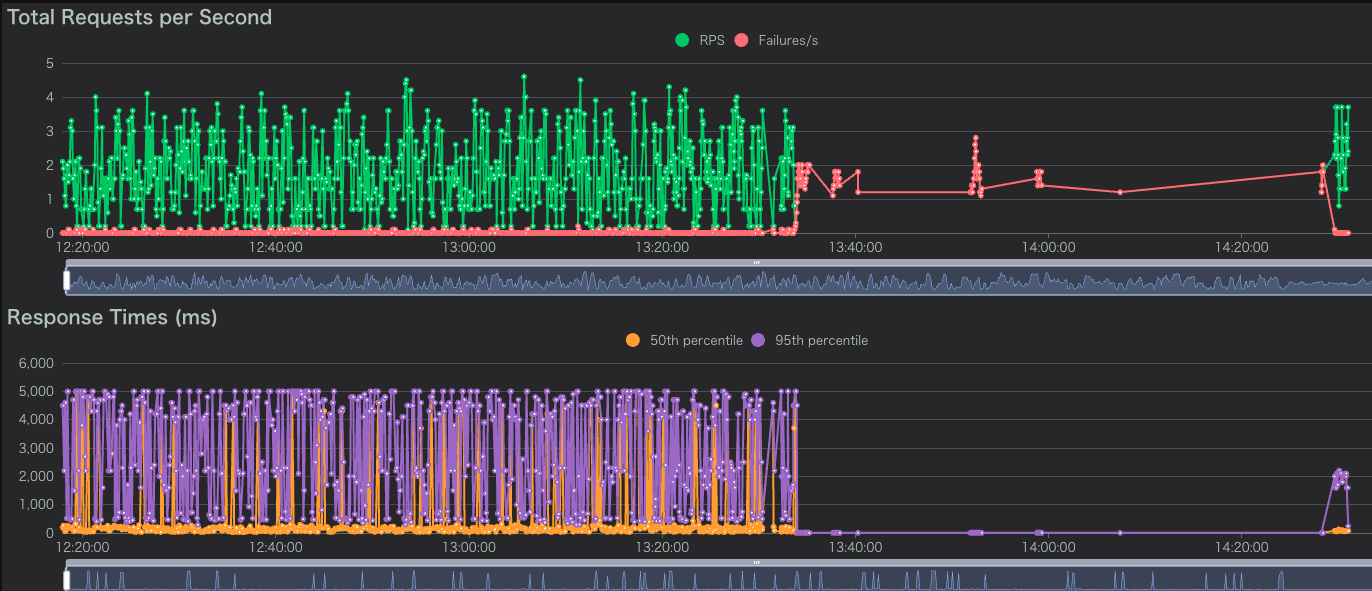Click center grip atop the response times zoom slider
This screenshot has height=591, width=1372.
pyautogui.click(x=756, y=563)
